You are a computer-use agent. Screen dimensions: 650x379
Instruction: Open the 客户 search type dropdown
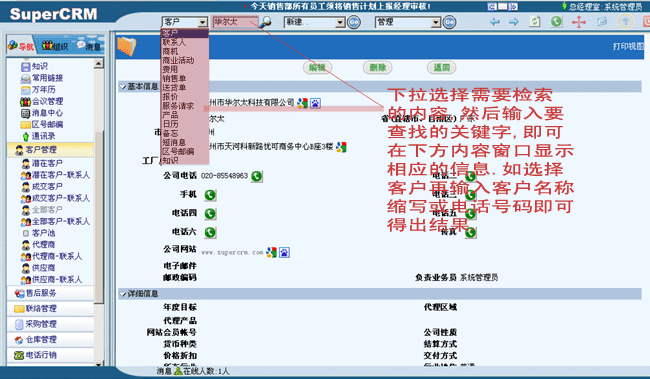[x=202, y=22]
